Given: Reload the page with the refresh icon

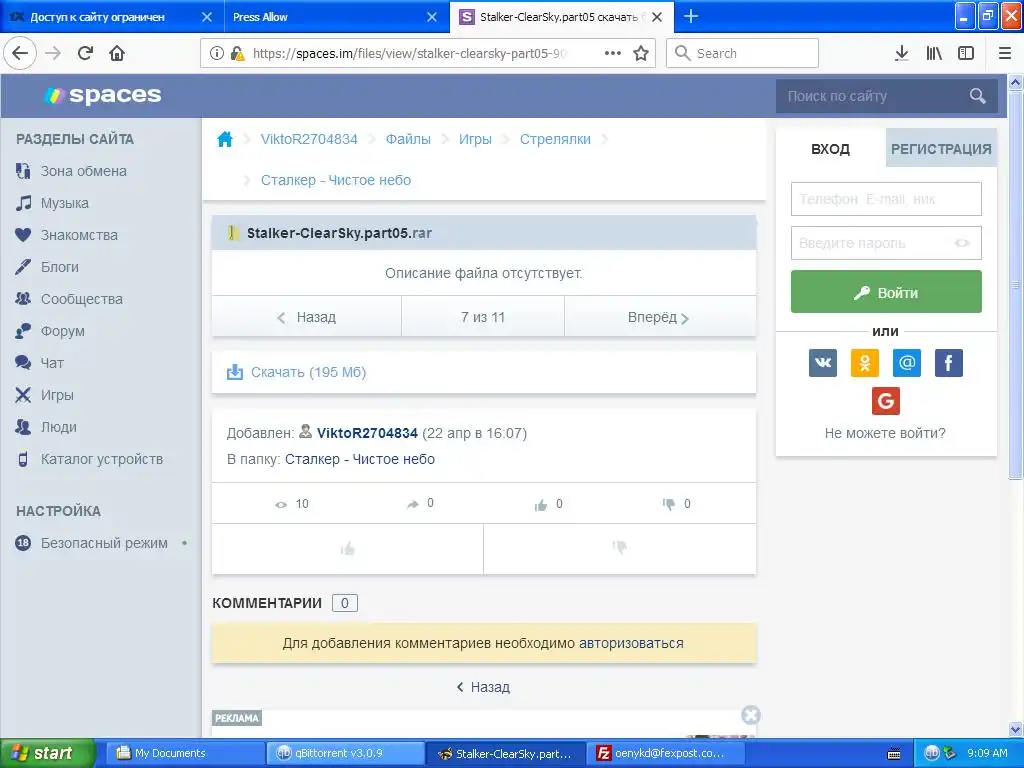Looking at the screenshot, I should click(x=85, y=53).
